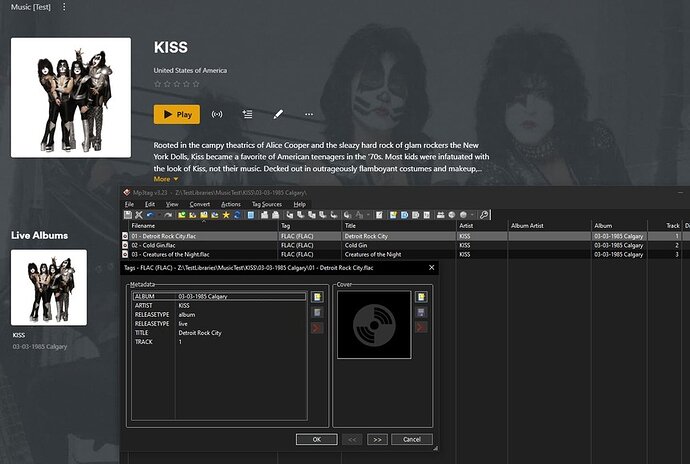Edit KISS artist with the pencil icon
This screenshot has width=690, height=464.
pos(278,114)
